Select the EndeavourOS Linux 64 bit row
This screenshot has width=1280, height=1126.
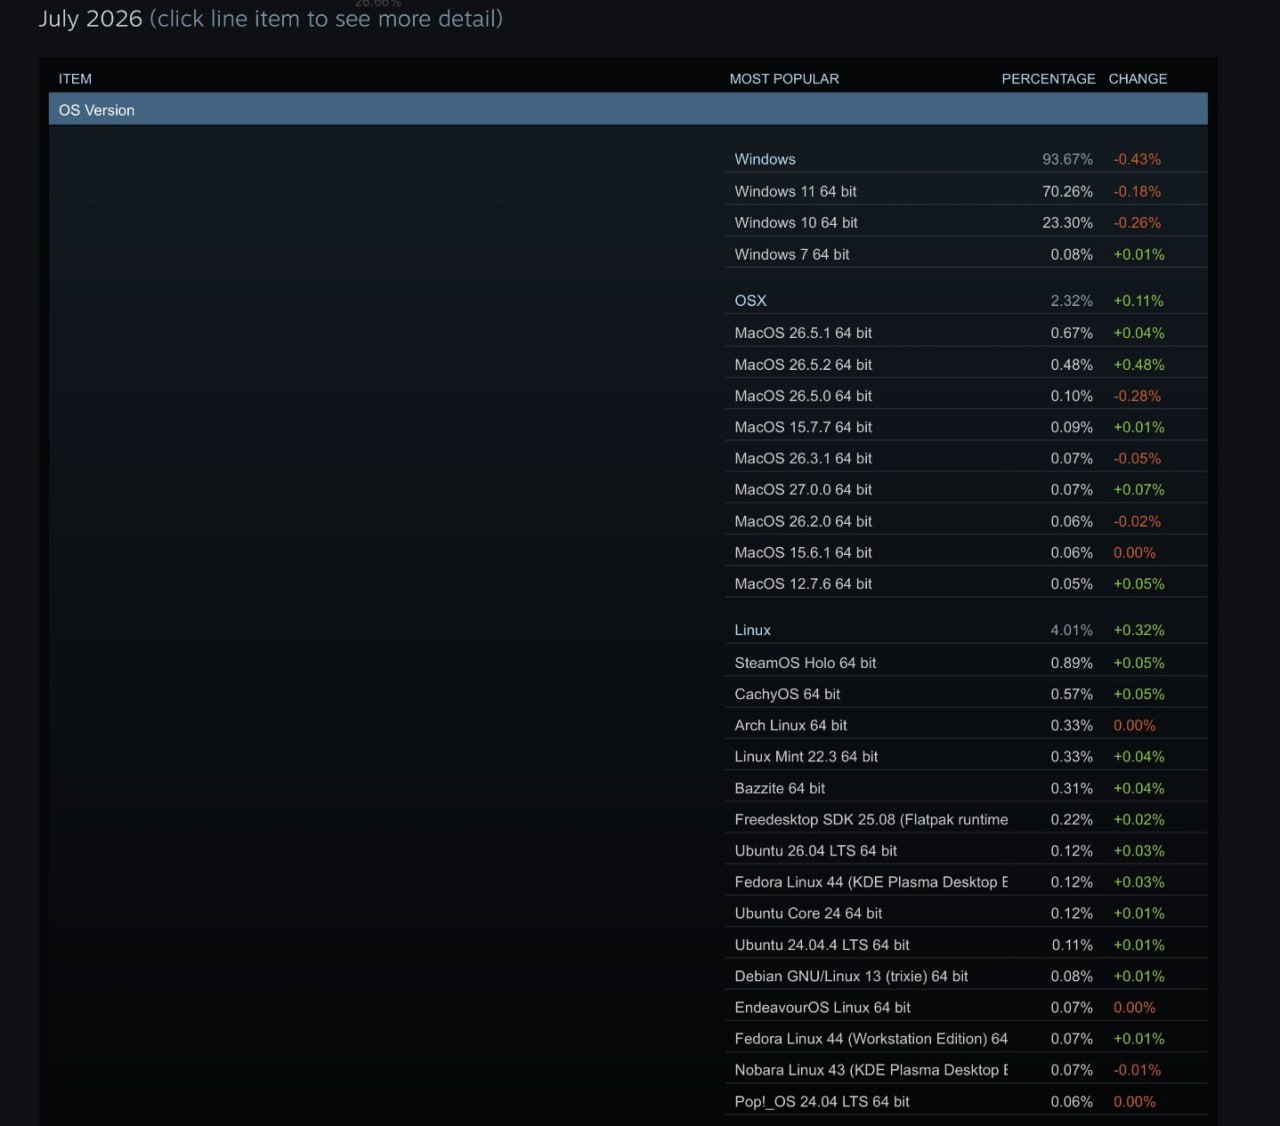966,1007
